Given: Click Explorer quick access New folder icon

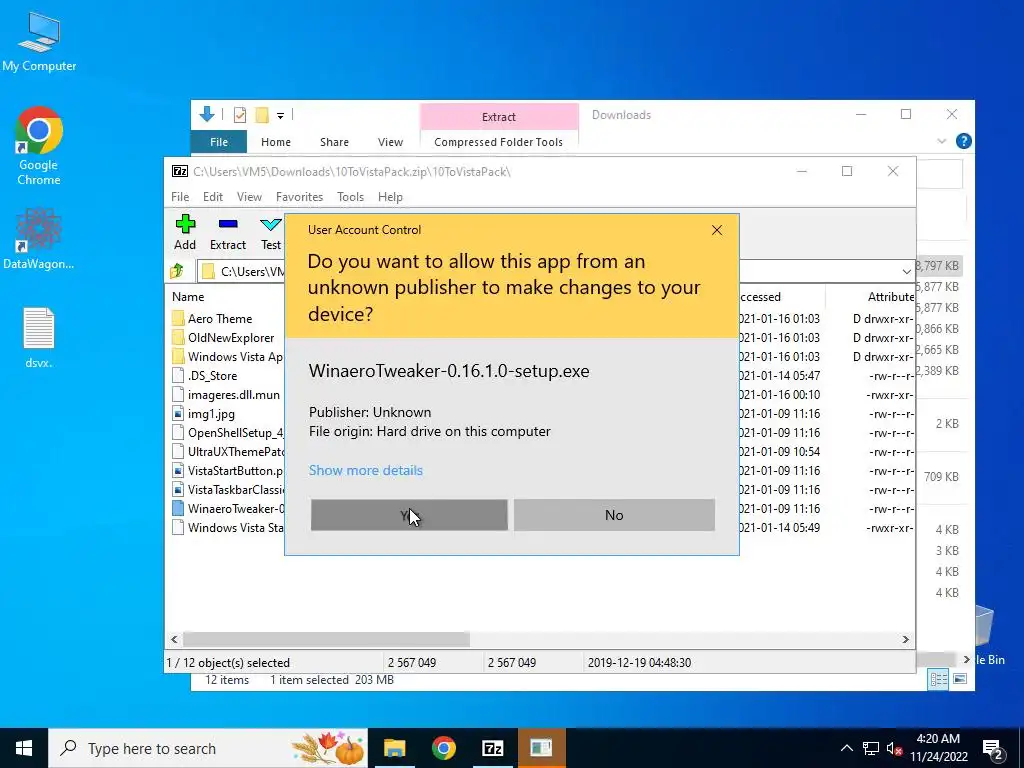Looking at the screenshot, I should click(262, 115).
